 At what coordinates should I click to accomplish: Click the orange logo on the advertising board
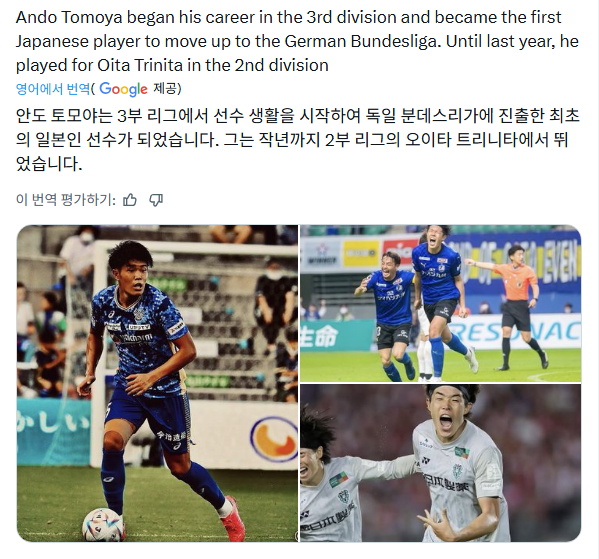point(274,438)
